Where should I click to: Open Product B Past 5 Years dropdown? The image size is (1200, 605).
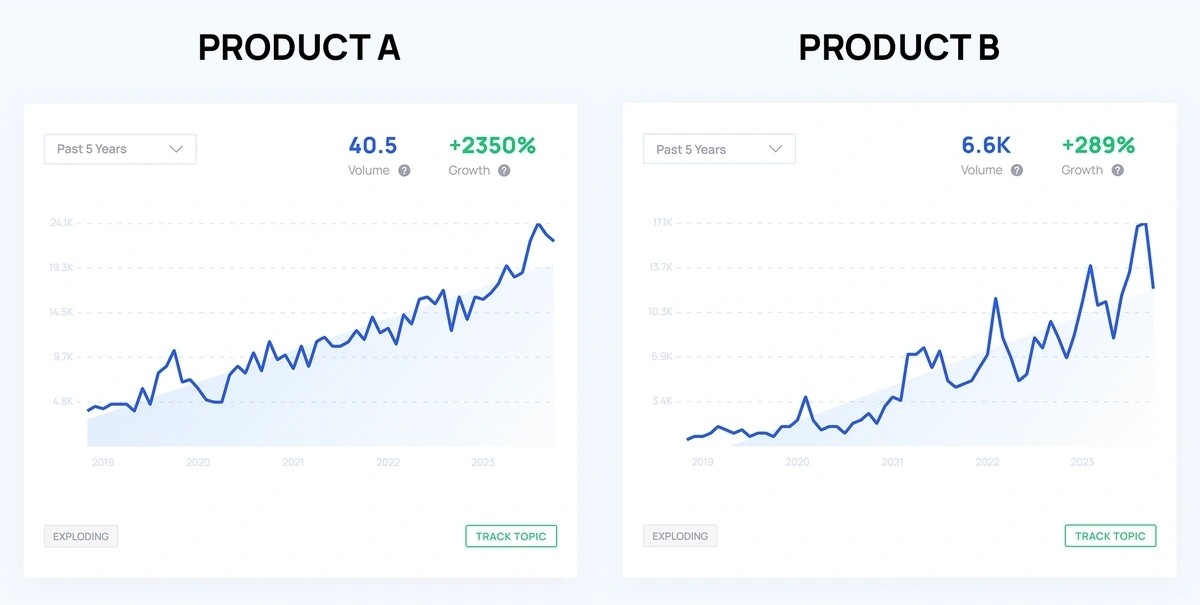719,150
